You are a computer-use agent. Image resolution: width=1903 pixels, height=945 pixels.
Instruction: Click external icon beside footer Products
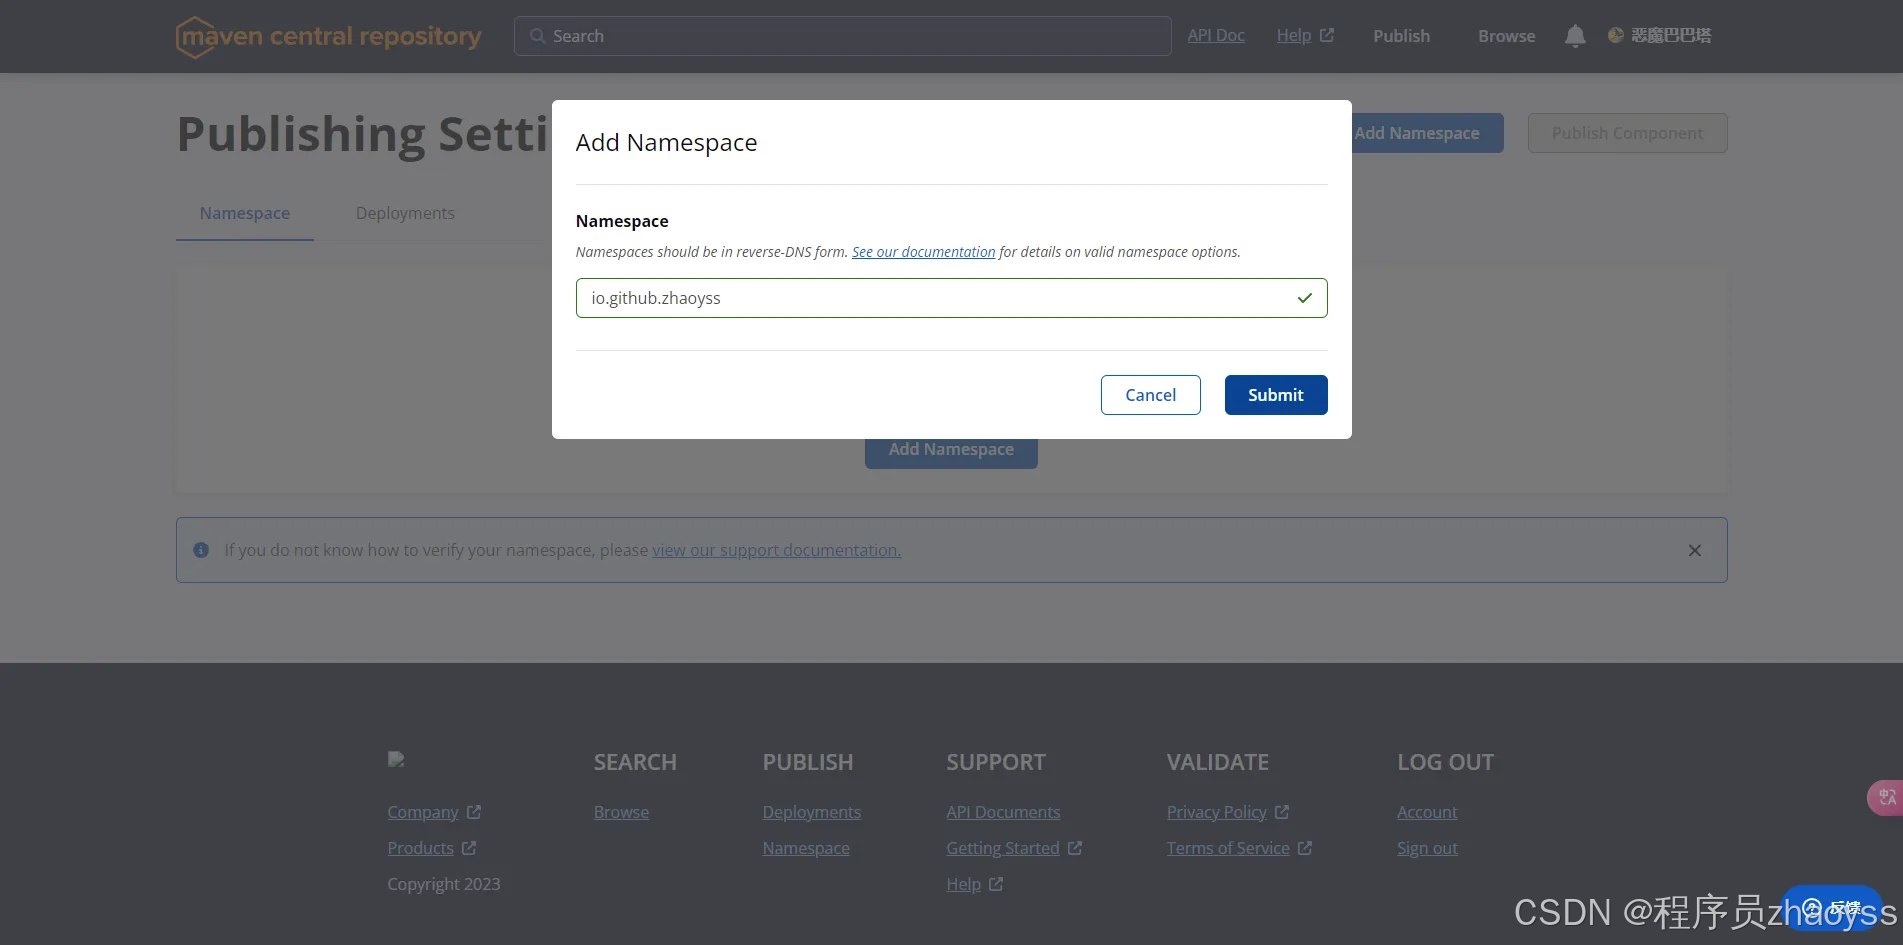[469, 848]
